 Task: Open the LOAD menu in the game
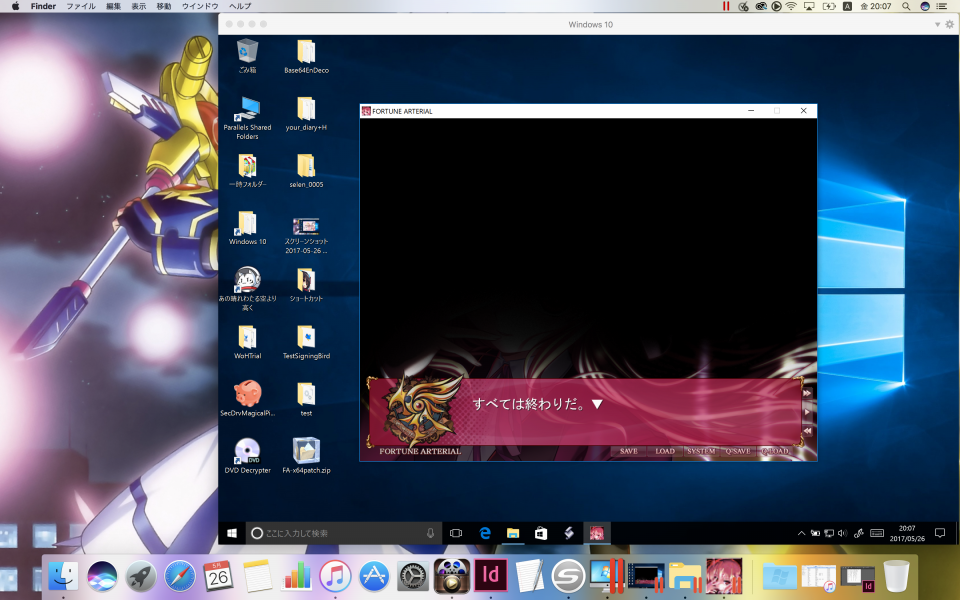(x=665, y=451)
